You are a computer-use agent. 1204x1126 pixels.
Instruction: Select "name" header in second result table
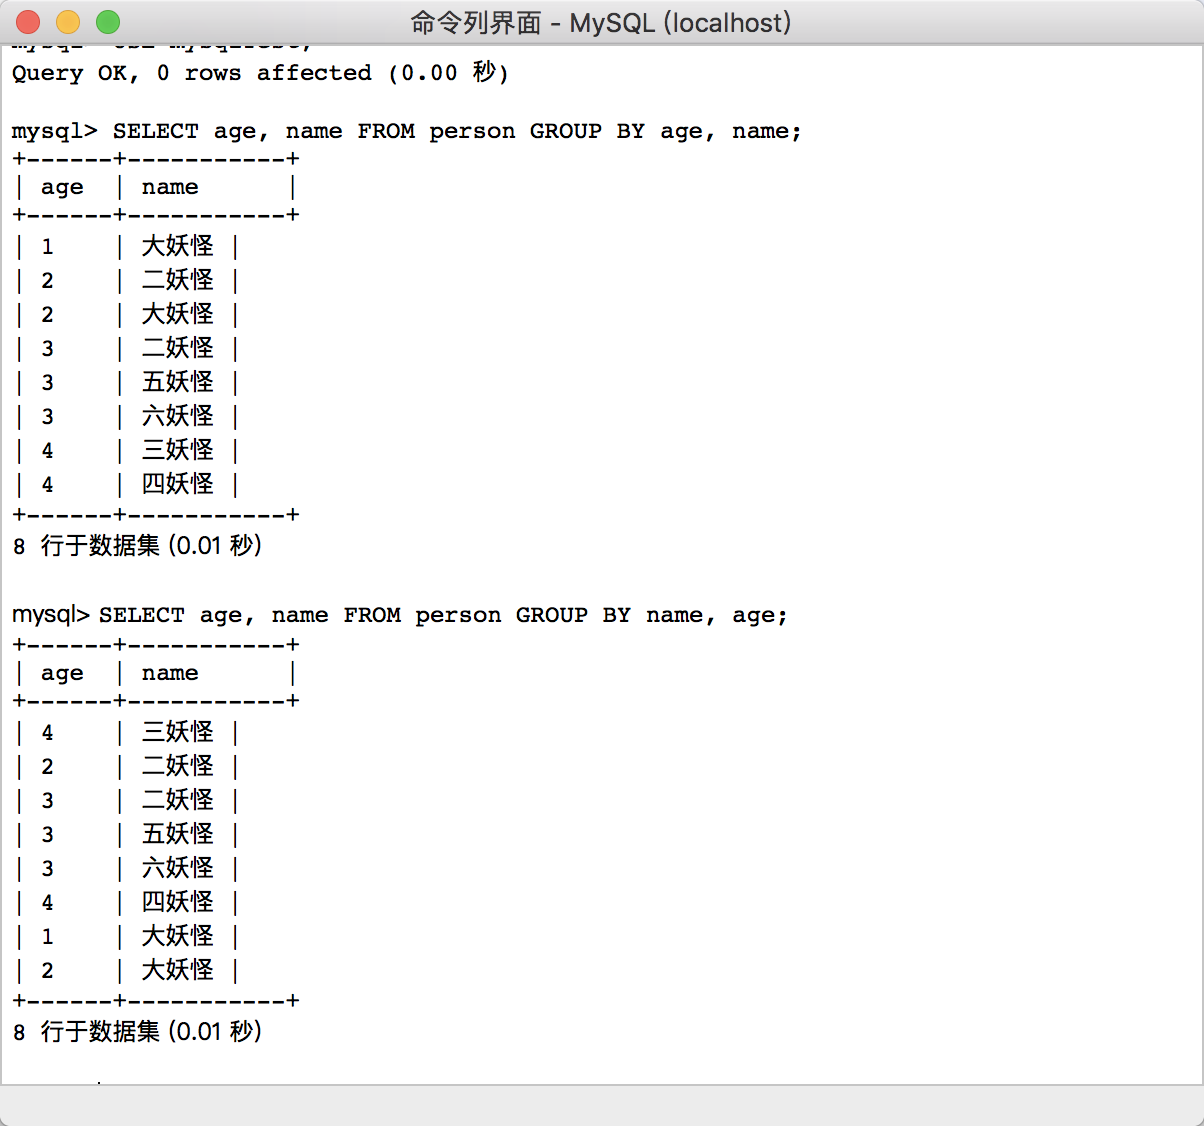click(170, 673)
